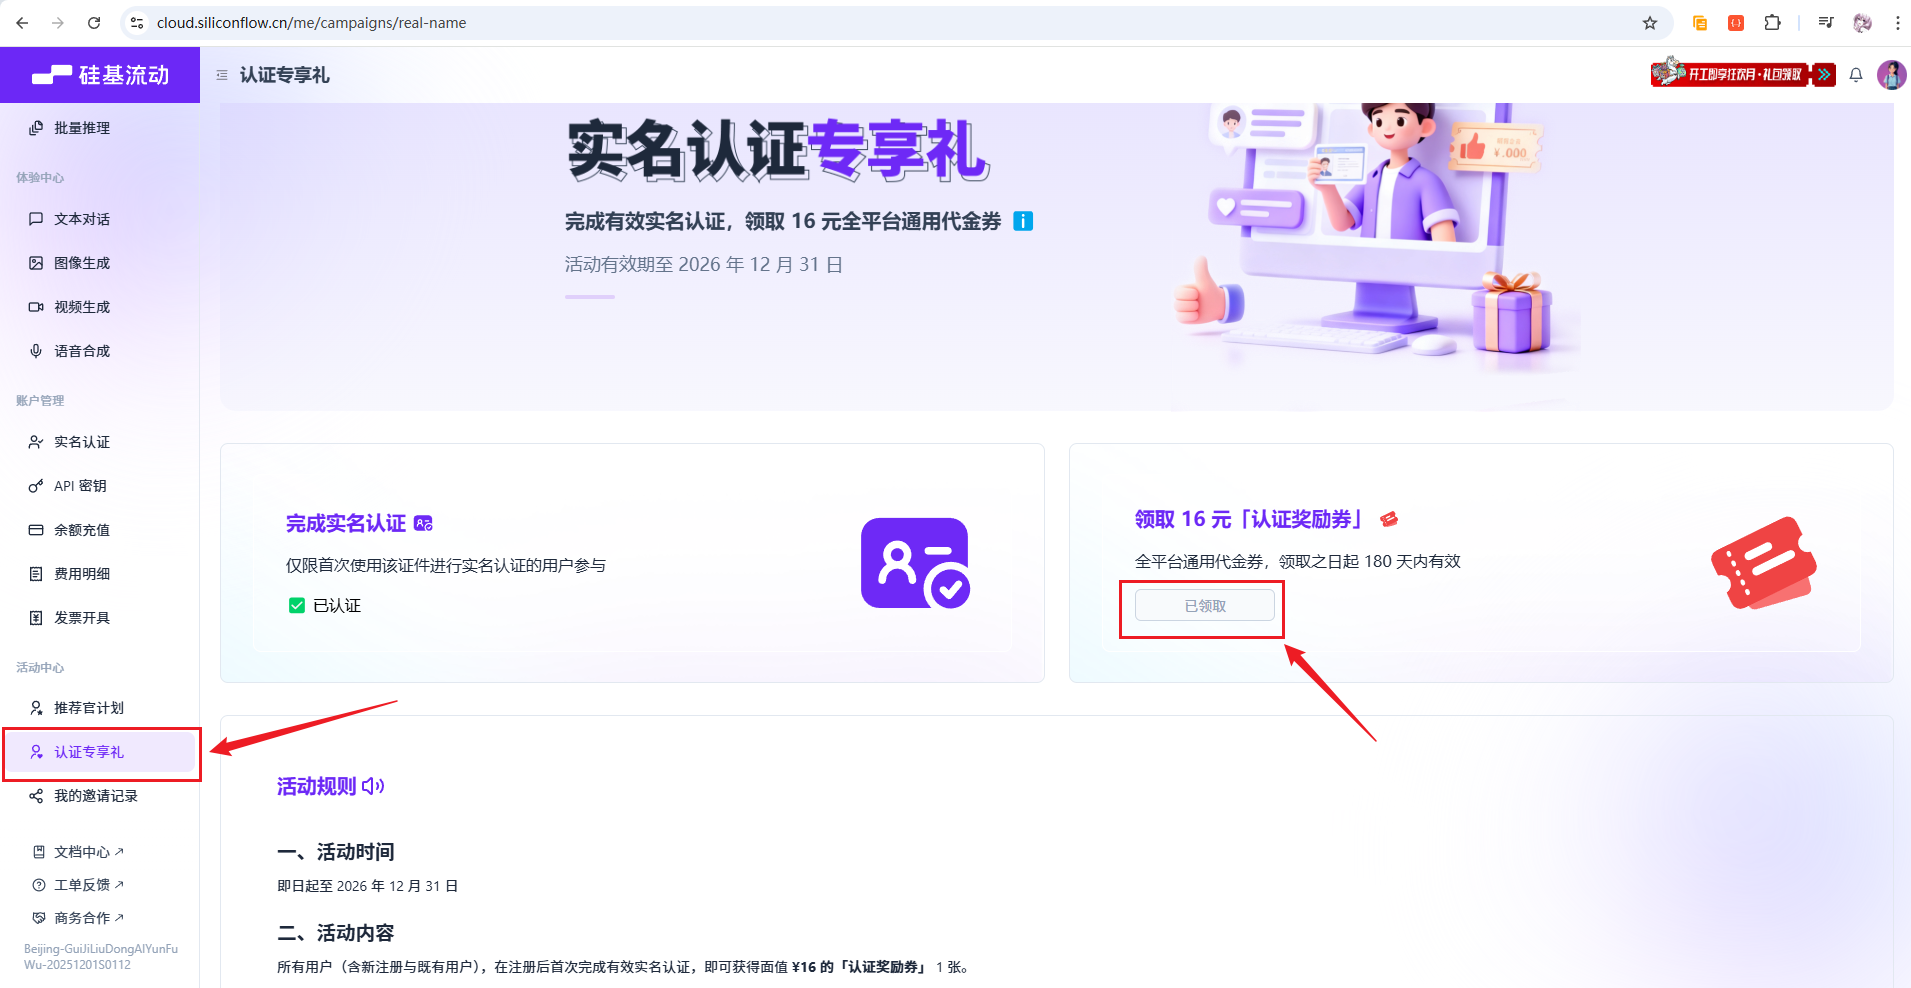Open the browser extensions dropdown
The height and width of the screenshot is (988, 1911).
coord(1774,22)
